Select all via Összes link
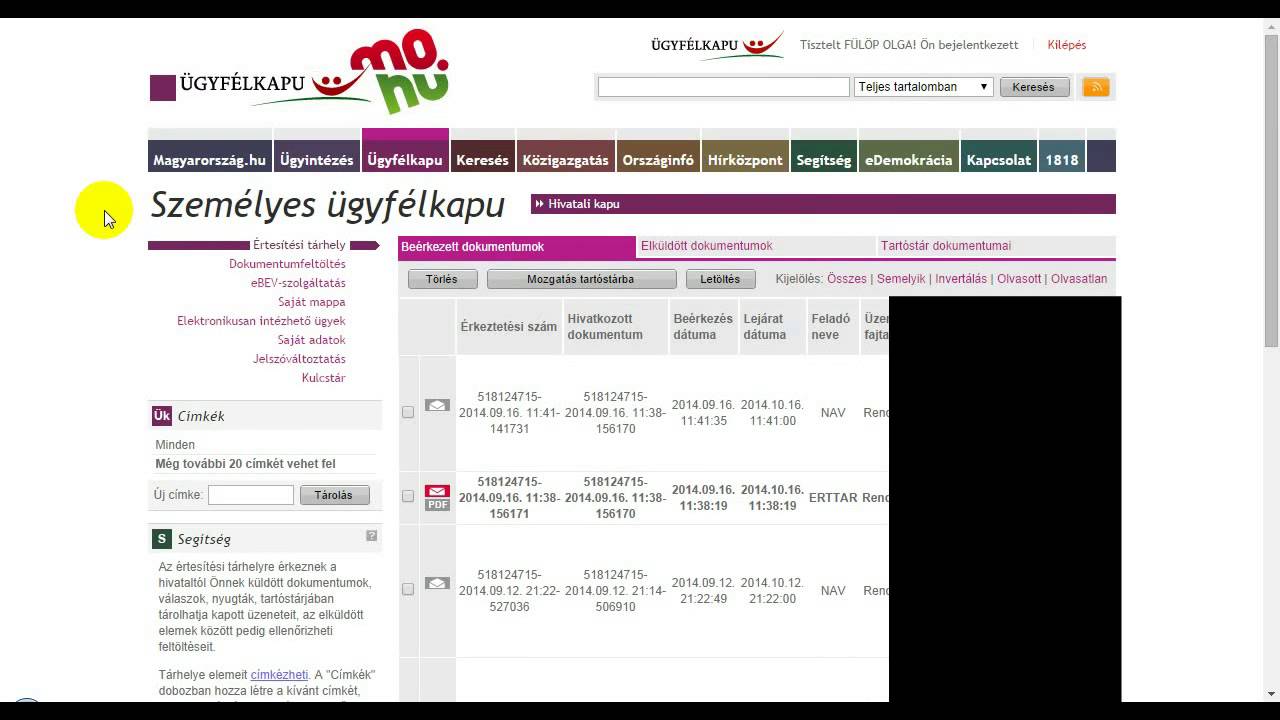The image size is (1280, 720). [x=847, y=279]
